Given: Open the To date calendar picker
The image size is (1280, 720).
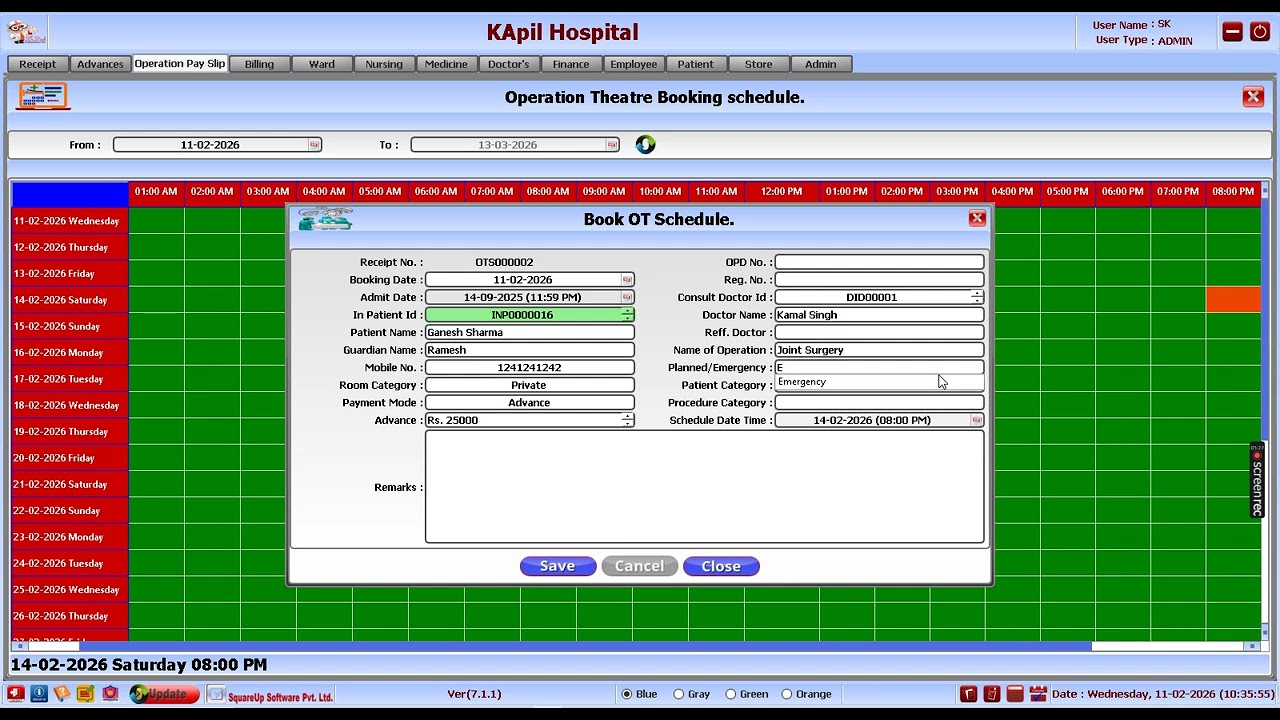Looking at the screenshot, I should point(612,145).
